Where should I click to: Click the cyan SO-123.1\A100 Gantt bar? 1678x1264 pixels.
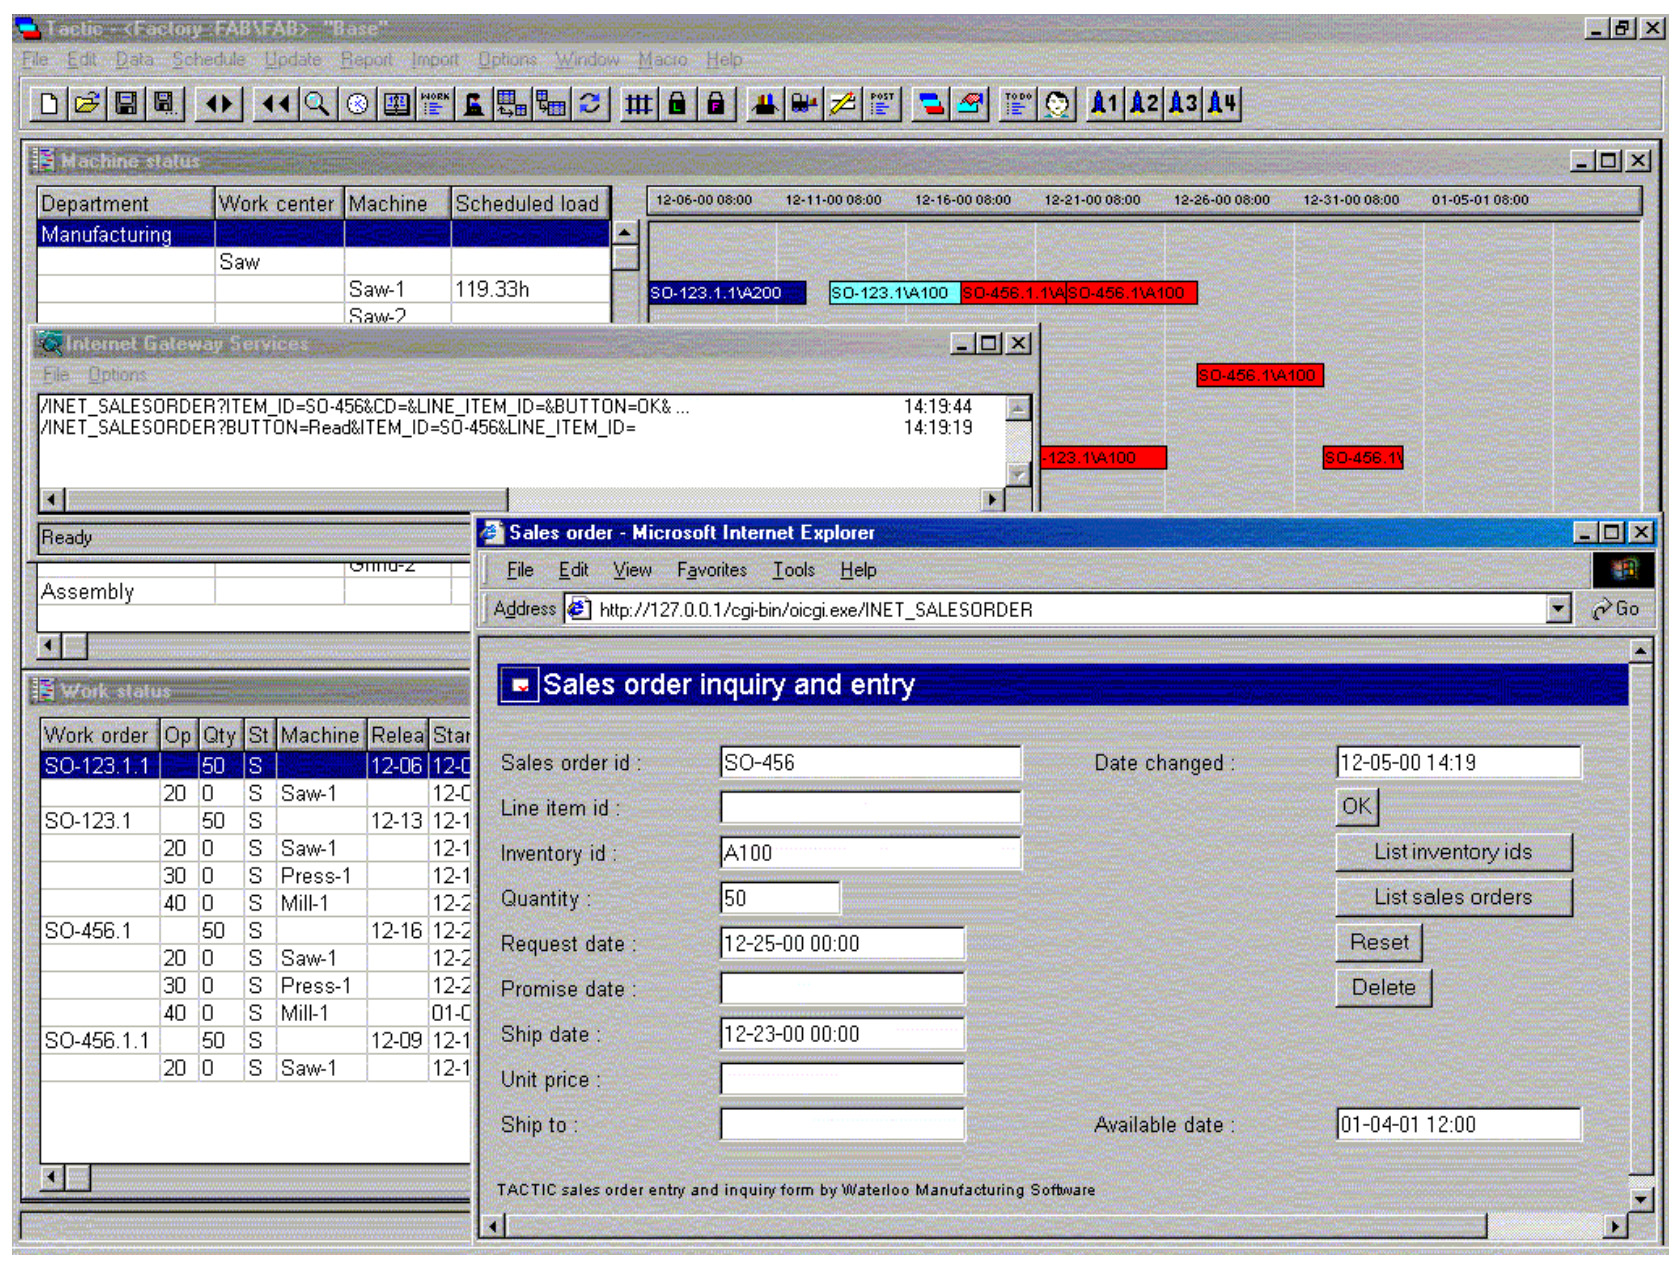coord(894,293)
